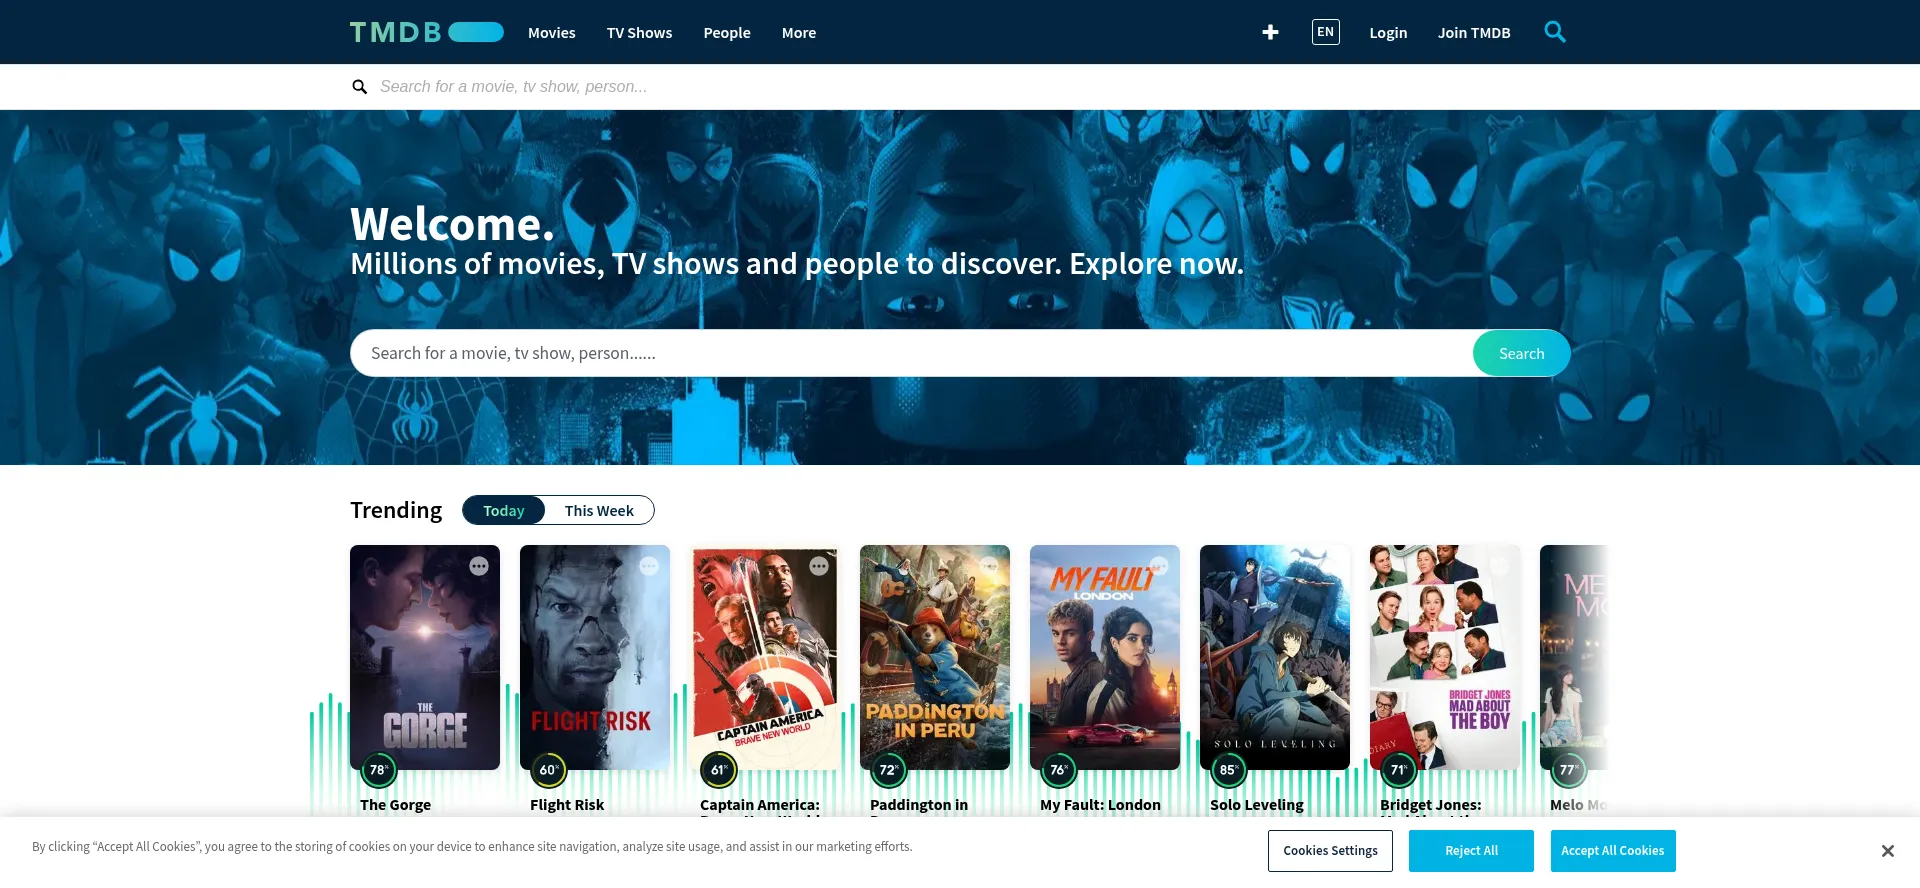Click the Login link
The width and height of the screenshot is (1920, 888).
tap(1388, 32)
